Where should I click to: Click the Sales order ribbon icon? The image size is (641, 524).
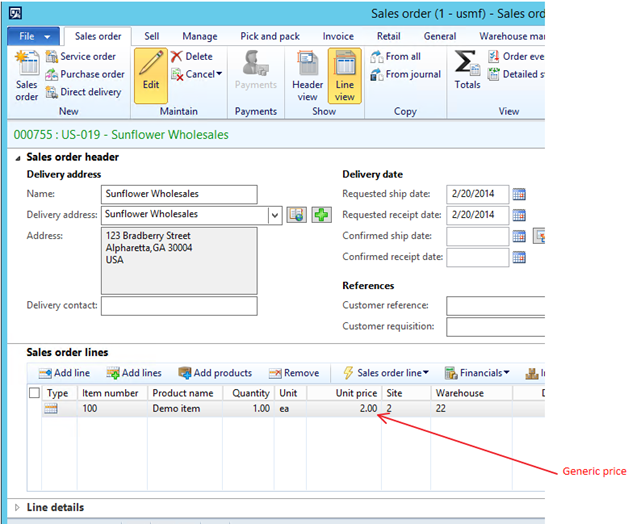click(27, 76)
